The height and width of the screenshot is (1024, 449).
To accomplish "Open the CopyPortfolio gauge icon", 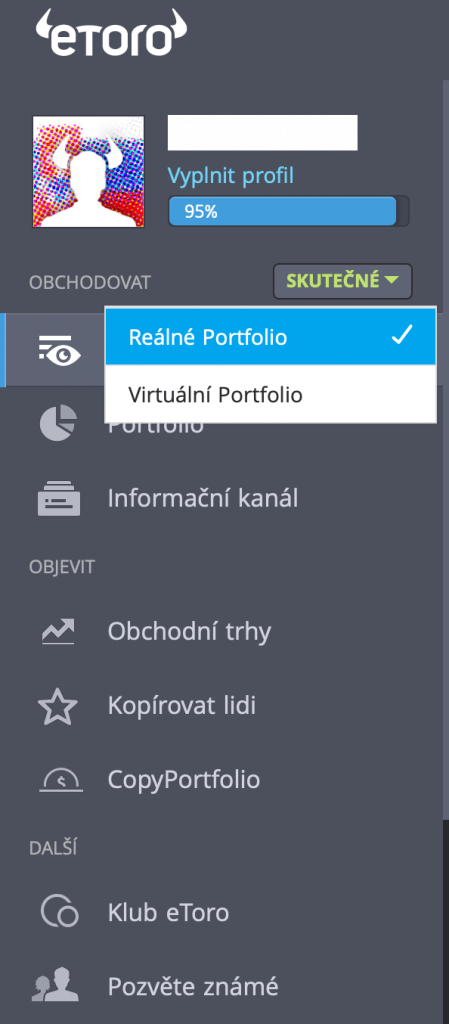I will tap(61, 780).
